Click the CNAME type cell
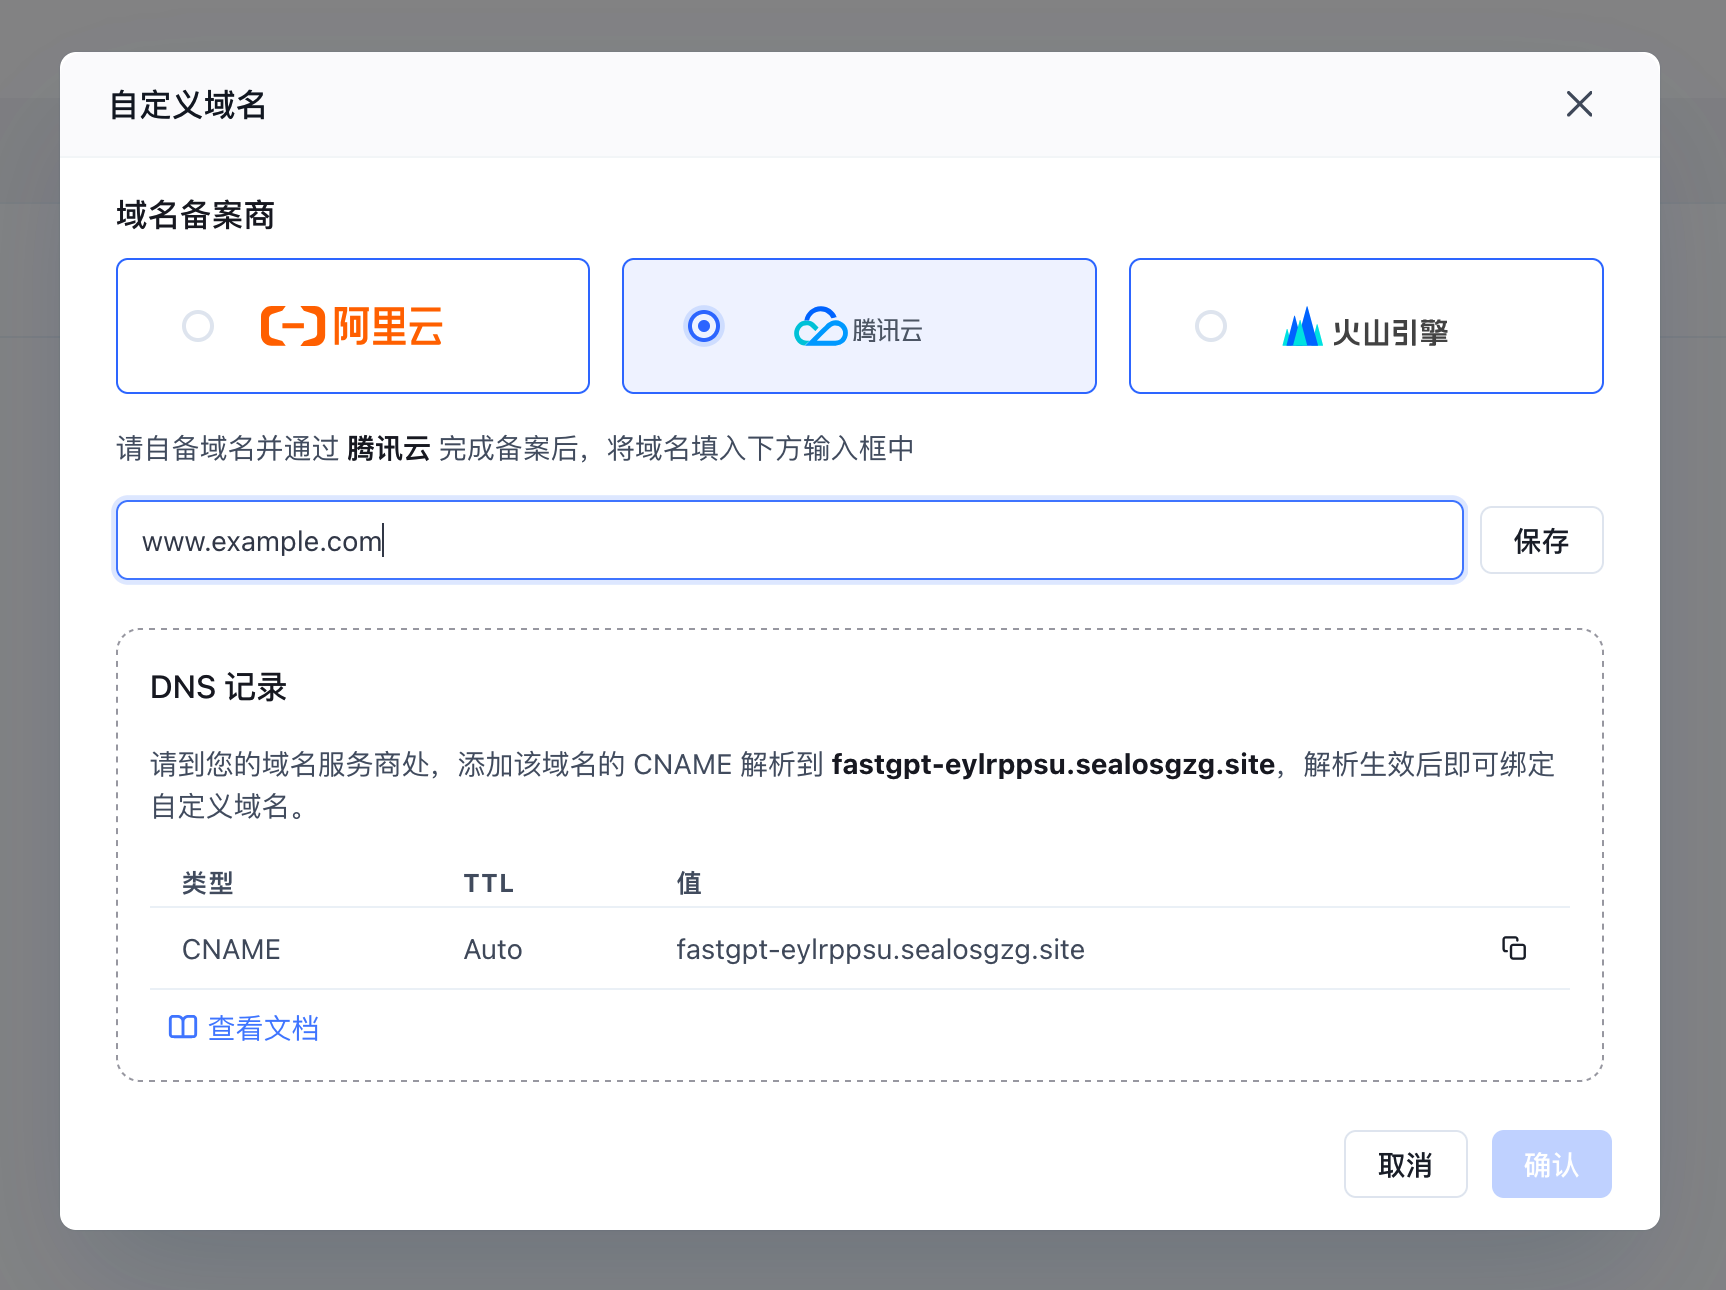The image size is (1726, 1290). pyautogui.click(x=231, y=949)
